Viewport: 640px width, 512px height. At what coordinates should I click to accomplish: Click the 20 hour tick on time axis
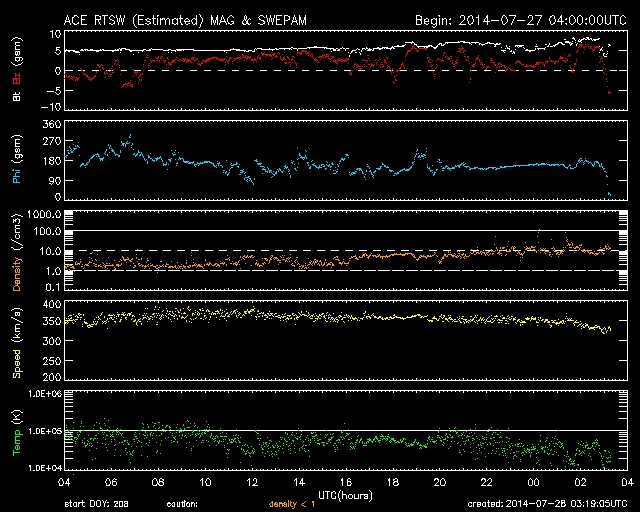tap(440, 481)
